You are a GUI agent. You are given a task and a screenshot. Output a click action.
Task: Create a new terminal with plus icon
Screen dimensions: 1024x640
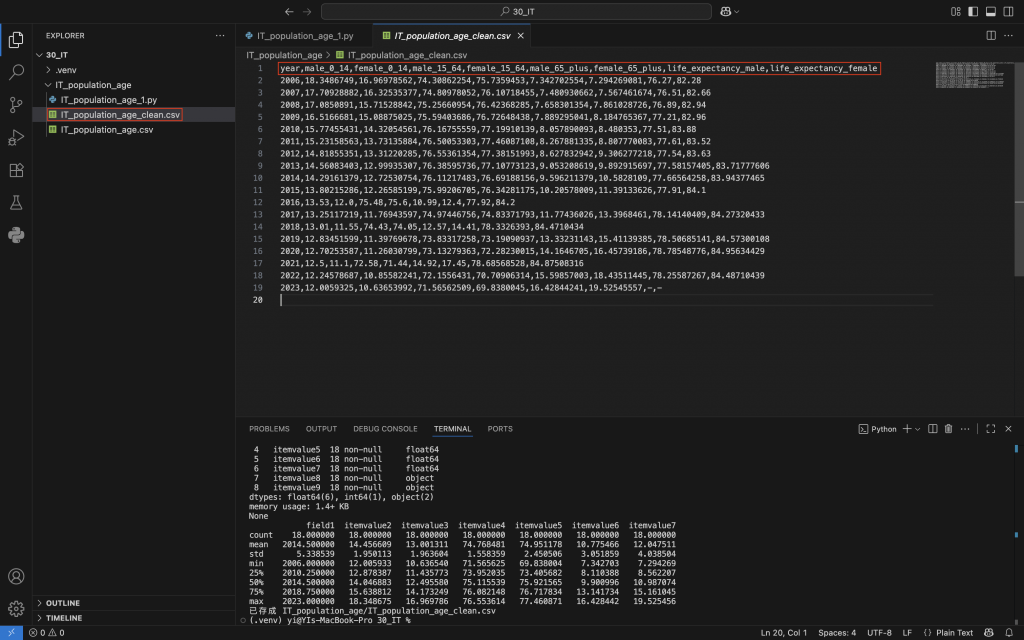906,428
